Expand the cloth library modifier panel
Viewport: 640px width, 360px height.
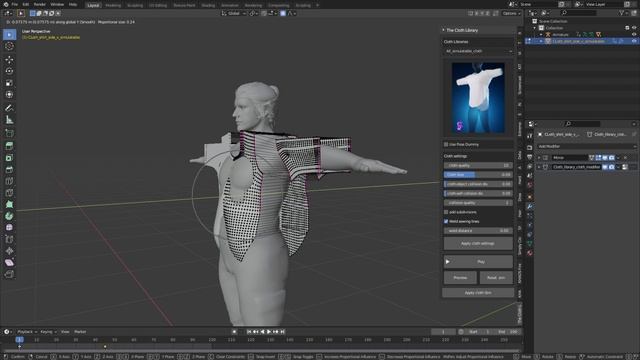pos(539,167)
